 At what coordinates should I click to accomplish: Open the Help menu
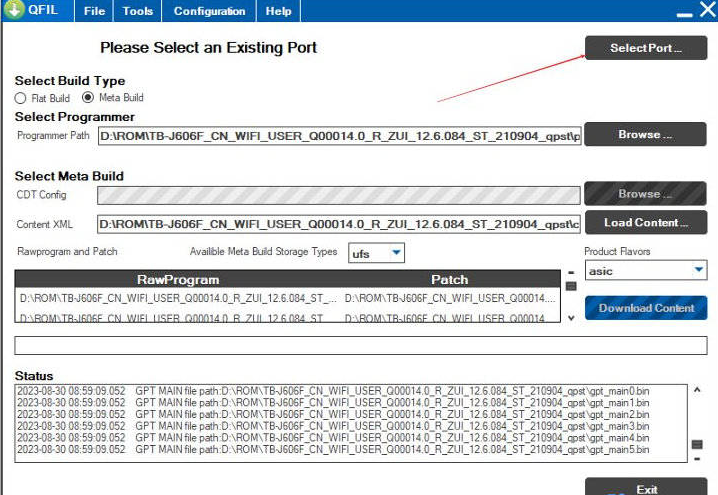tap(278, 11)
